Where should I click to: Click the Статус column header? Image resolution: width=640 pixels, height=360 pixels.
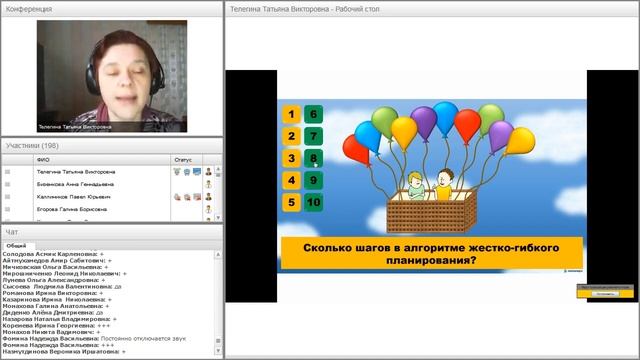coord(187,160)
